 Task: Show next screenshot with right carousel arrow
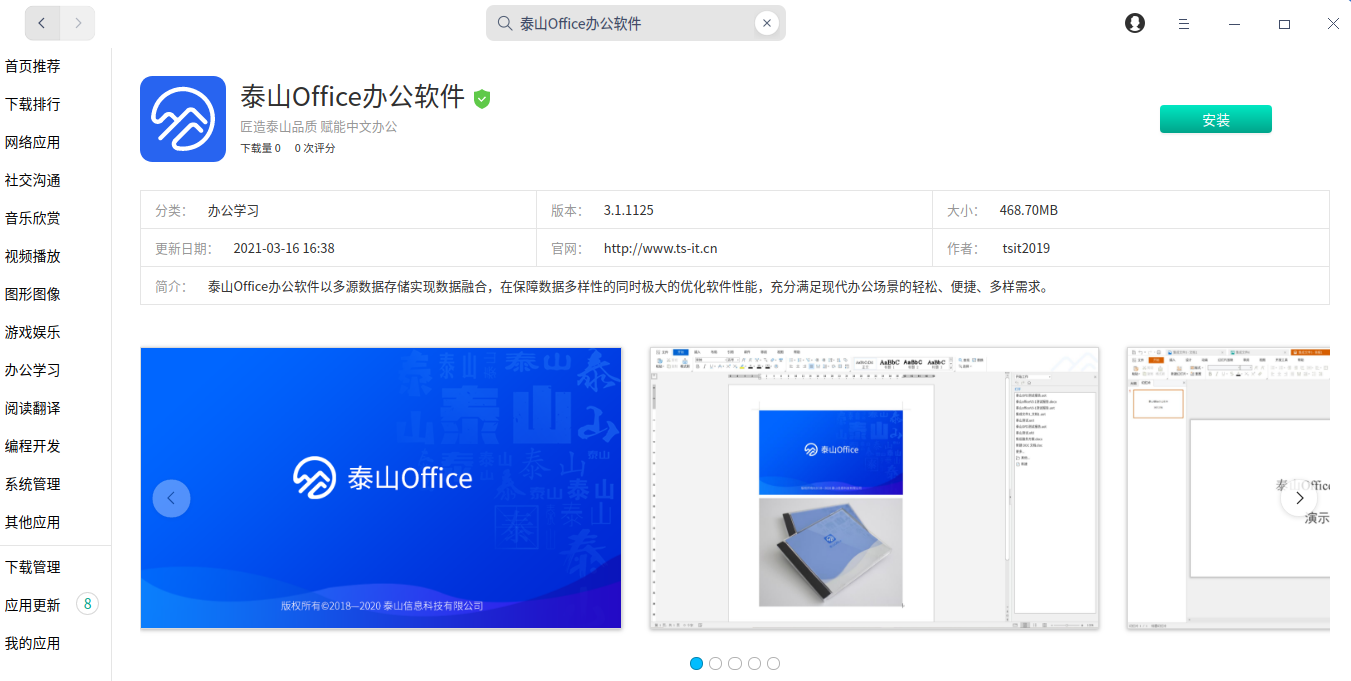click(1299, 498)
